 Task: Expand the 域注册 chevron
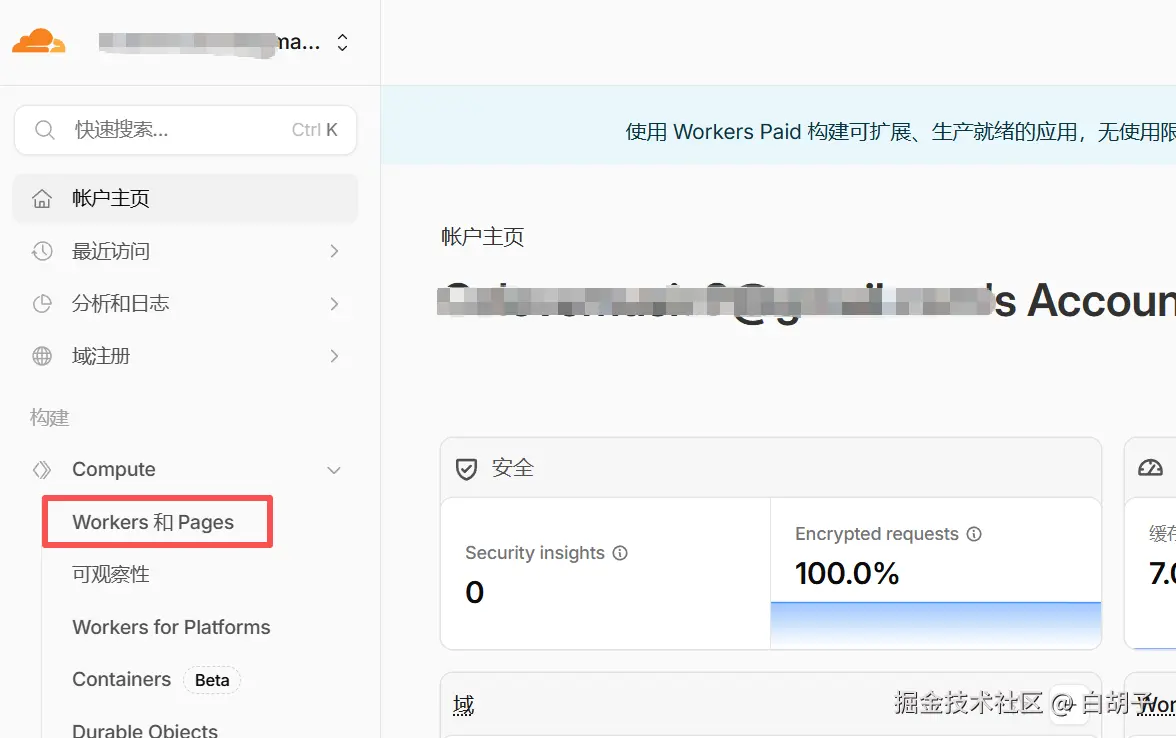[334, 356]
